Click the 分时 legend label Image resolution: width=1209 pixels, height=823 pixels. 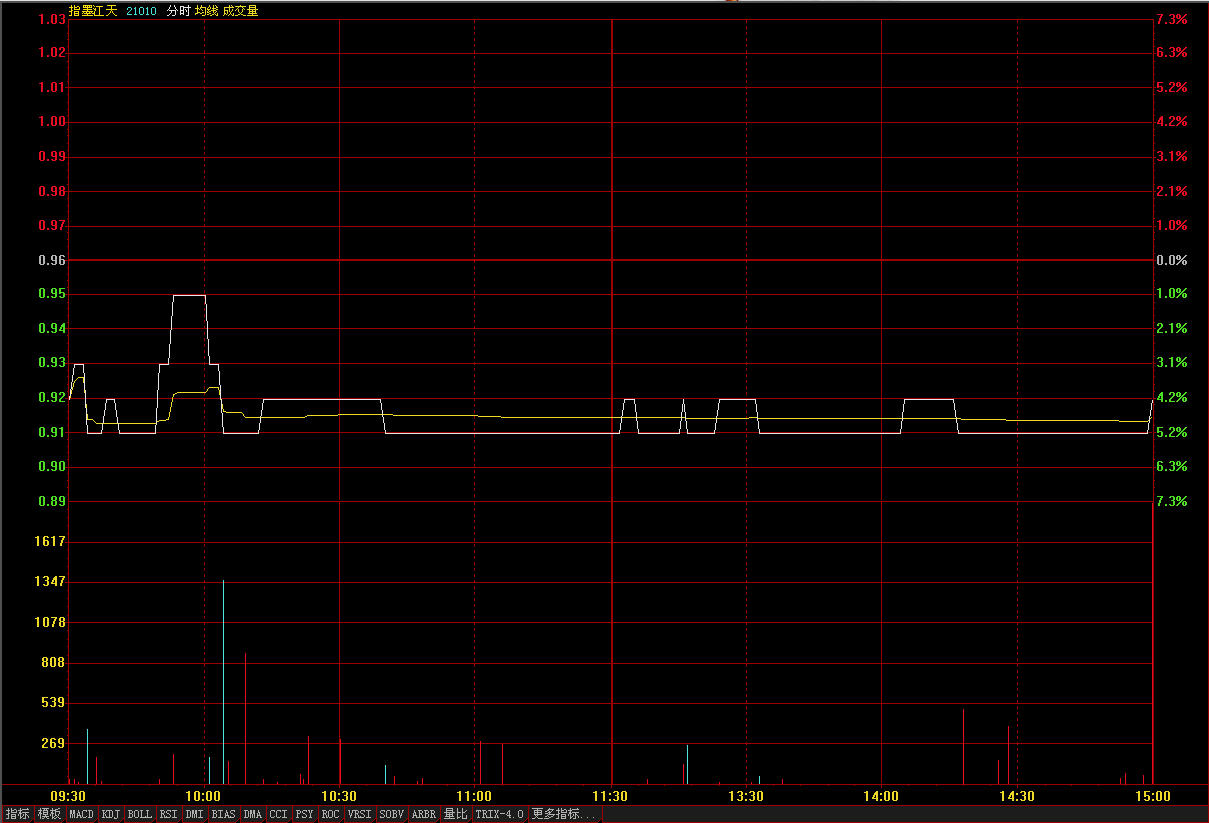pos(178,11)
